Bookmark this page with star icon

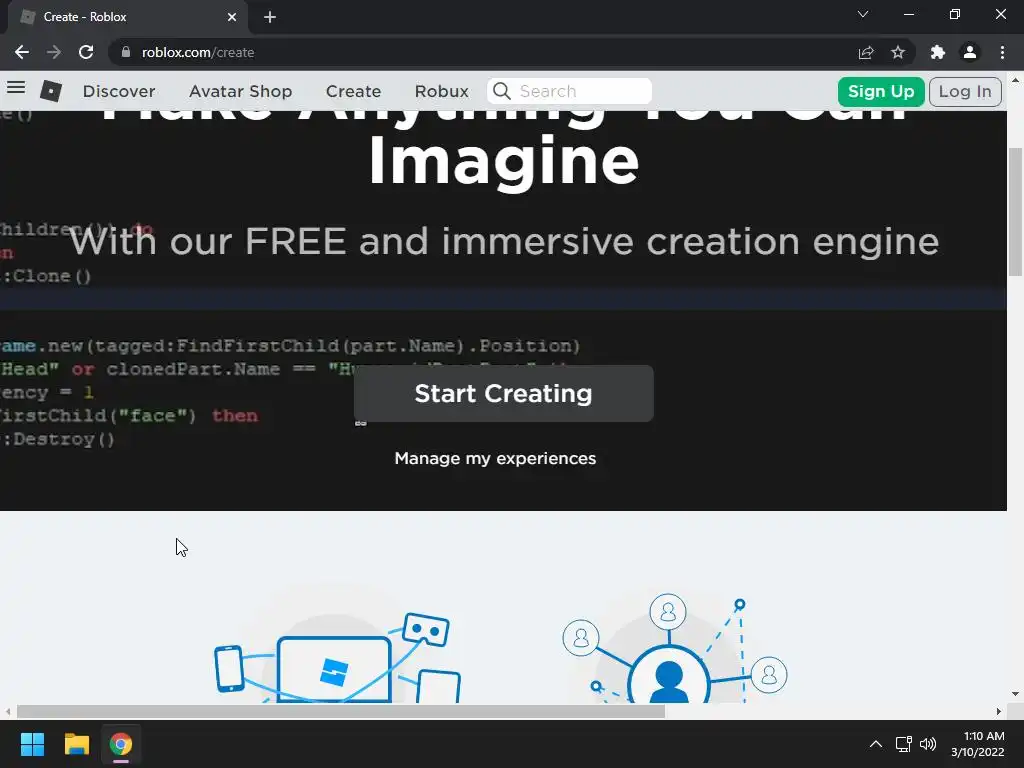(898, 52)
